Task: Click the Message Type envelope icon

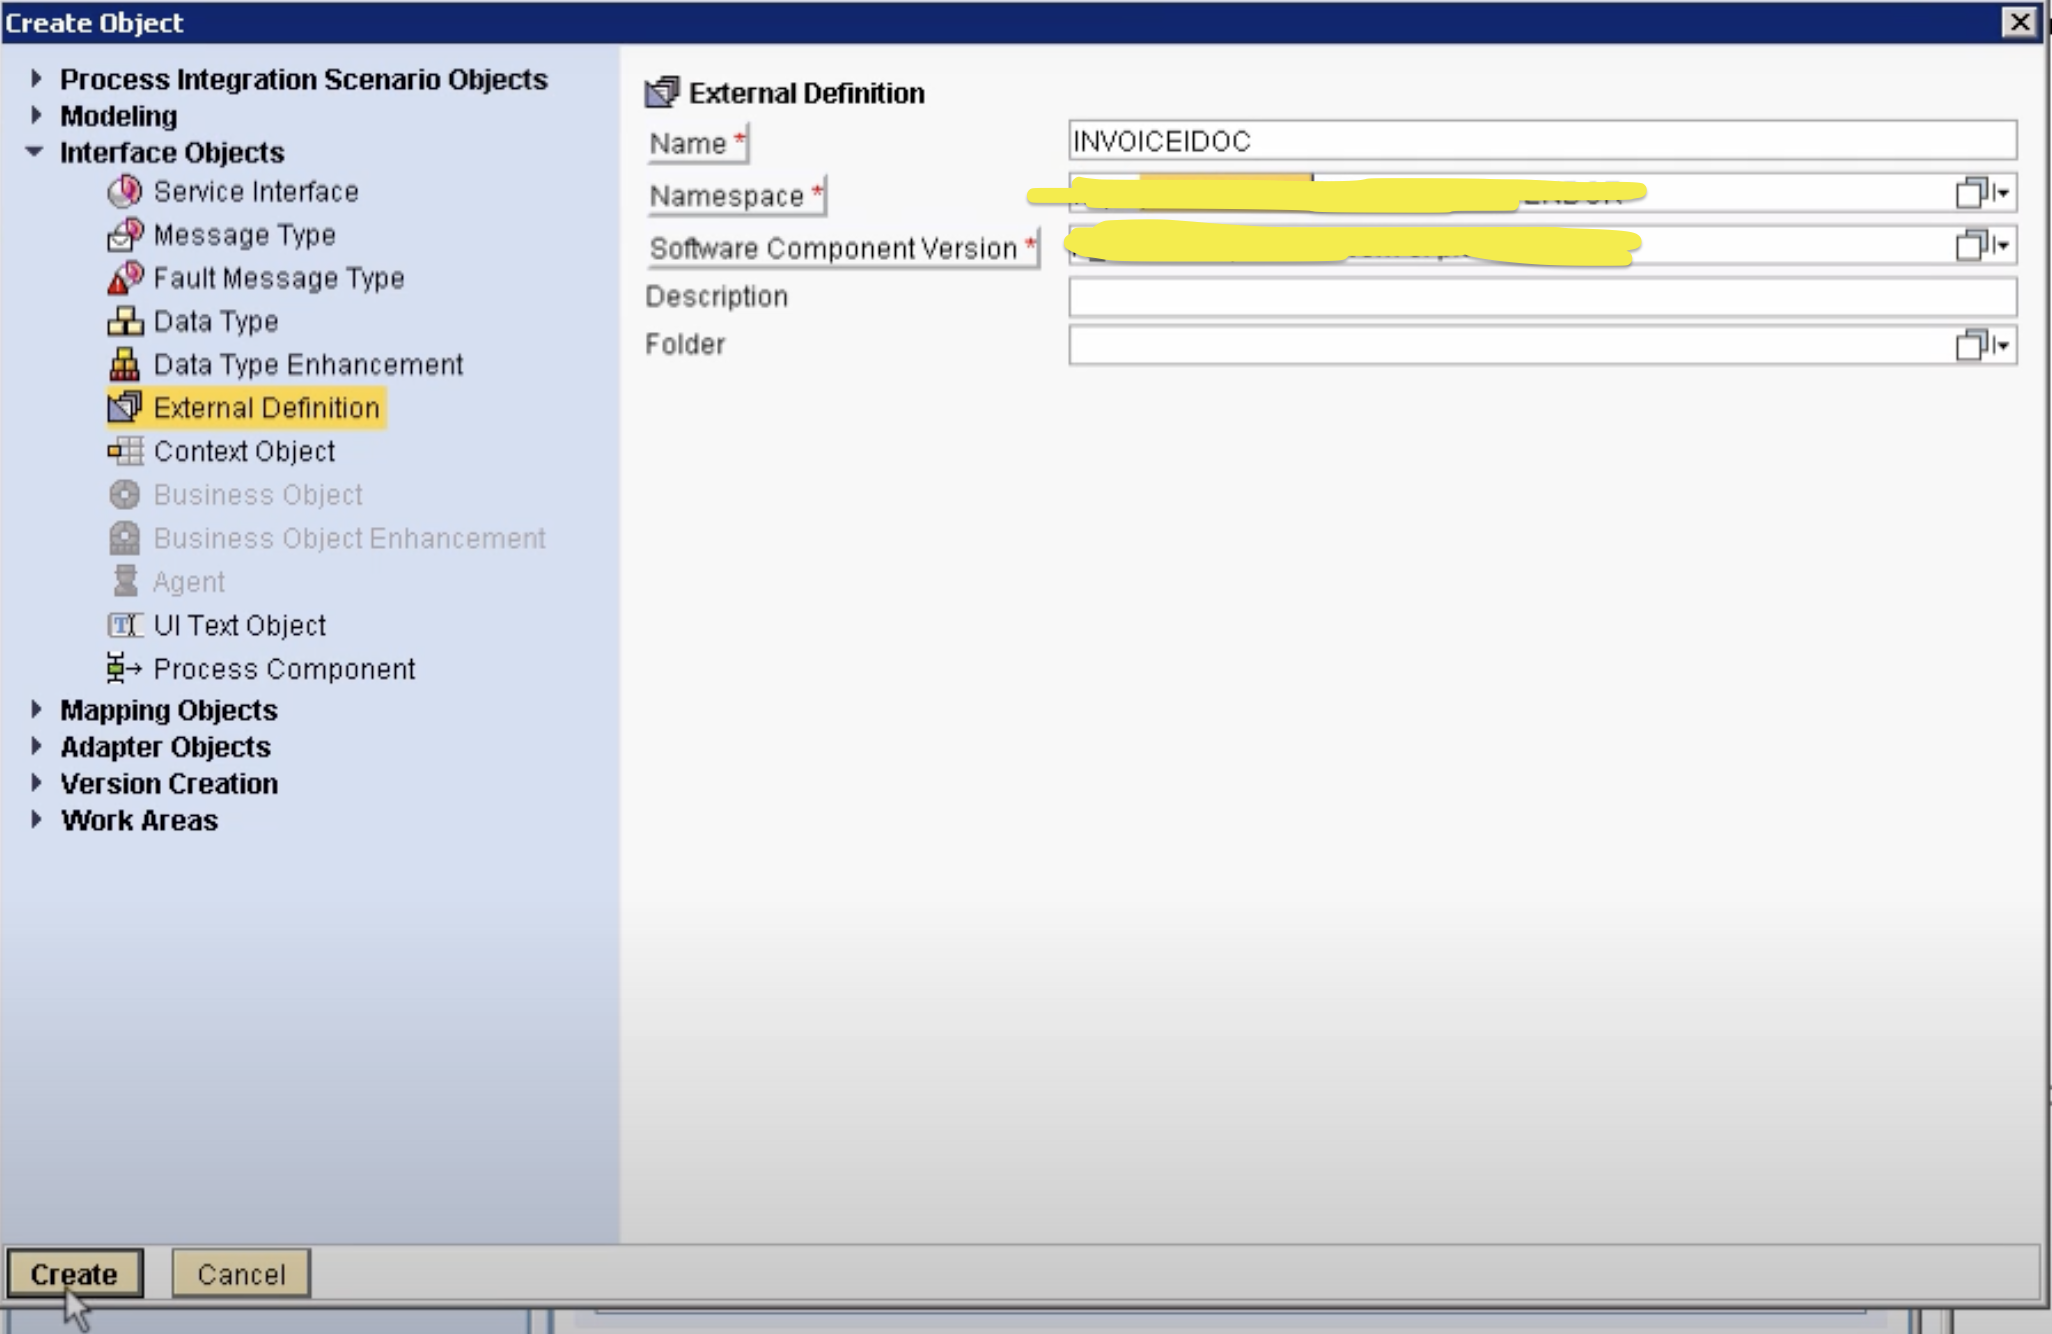Action: coord(125,235)
